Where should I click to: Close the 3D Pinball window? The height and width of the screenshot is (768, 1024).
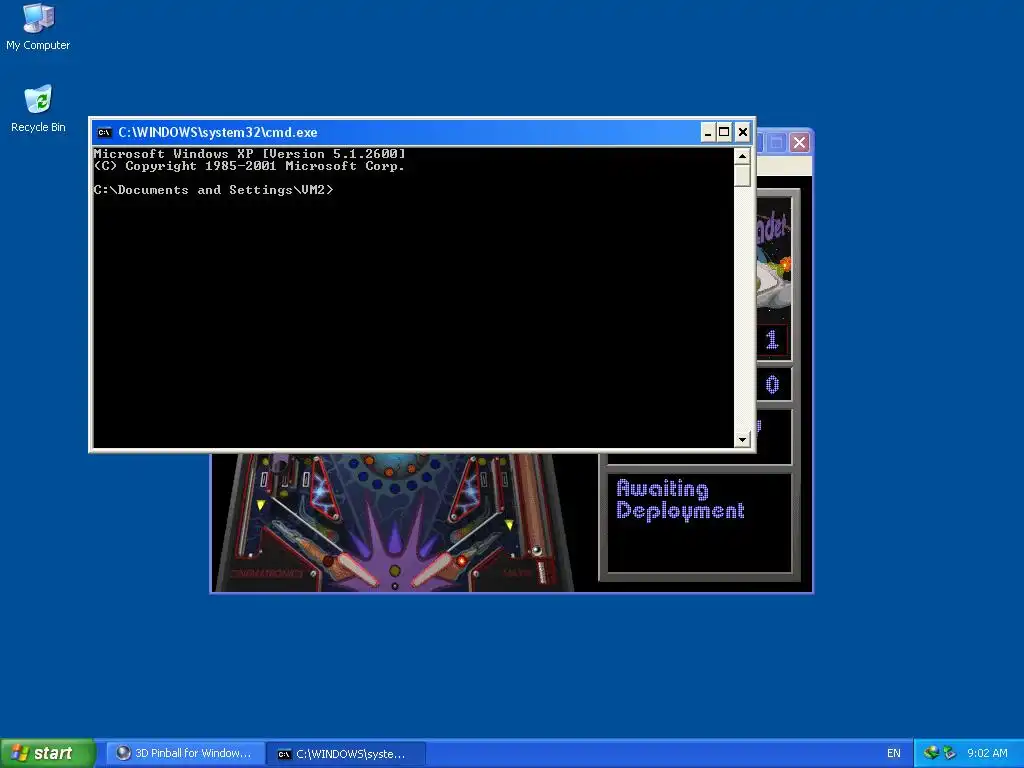point(799,142)
